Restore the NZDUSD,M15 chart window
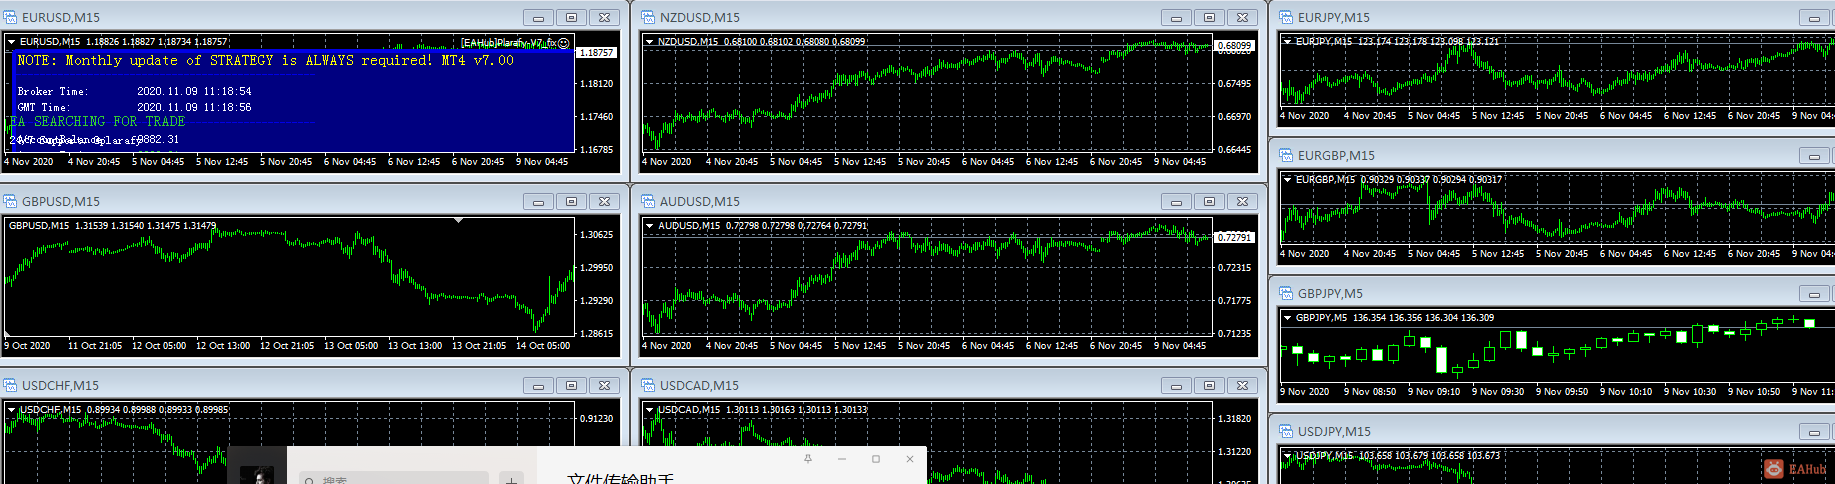This screenshot has height=484, width=1835. 1209,18
